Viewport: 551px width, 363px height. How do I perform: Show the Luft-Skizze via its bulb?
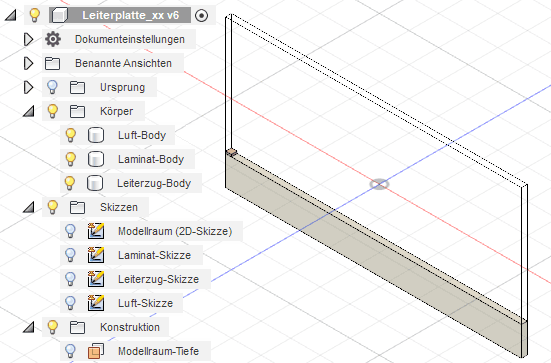71,303
